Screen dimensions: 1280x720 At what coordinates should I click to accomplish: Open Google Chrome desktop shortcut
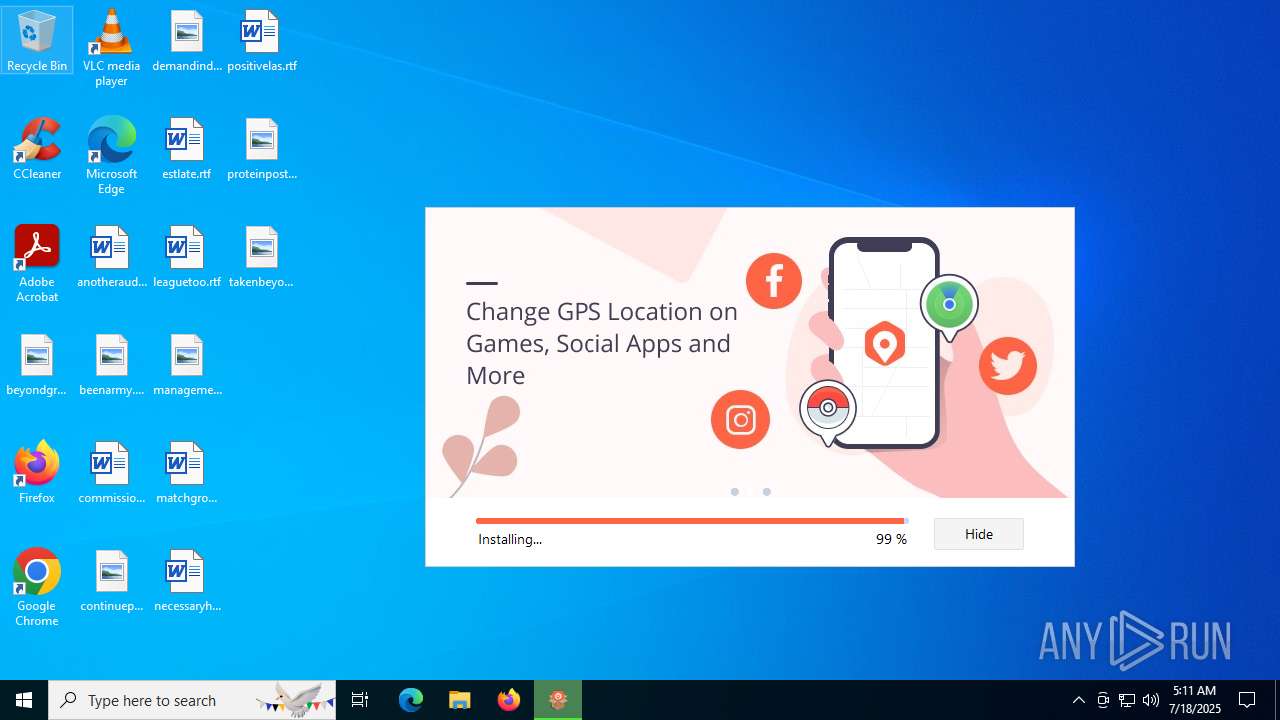click(37, 587)
